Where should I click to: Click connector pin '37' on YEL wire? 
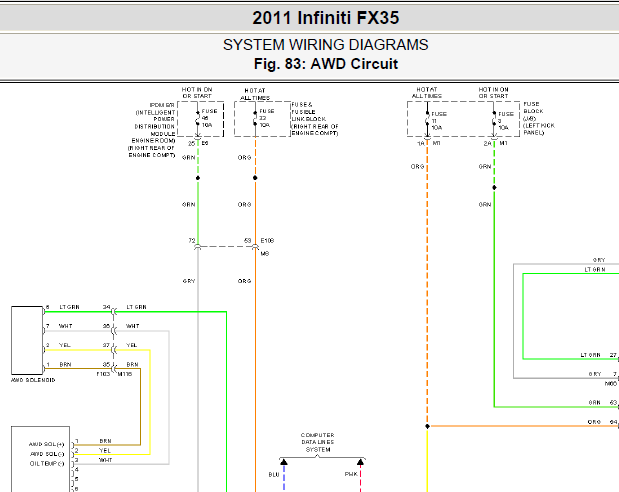107,345
